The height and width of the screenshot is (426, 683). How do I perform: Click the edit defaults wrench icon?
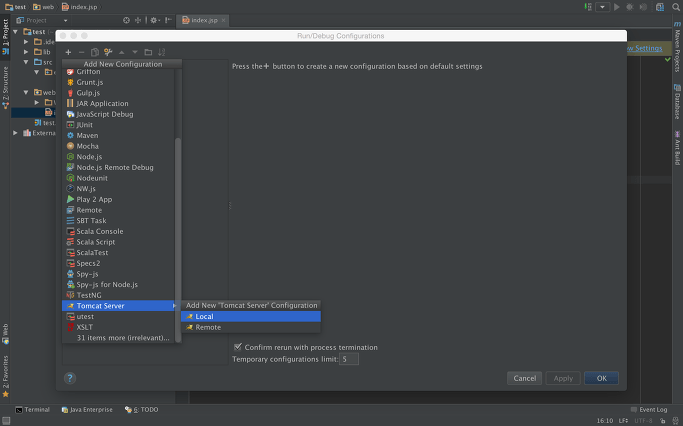108,52
